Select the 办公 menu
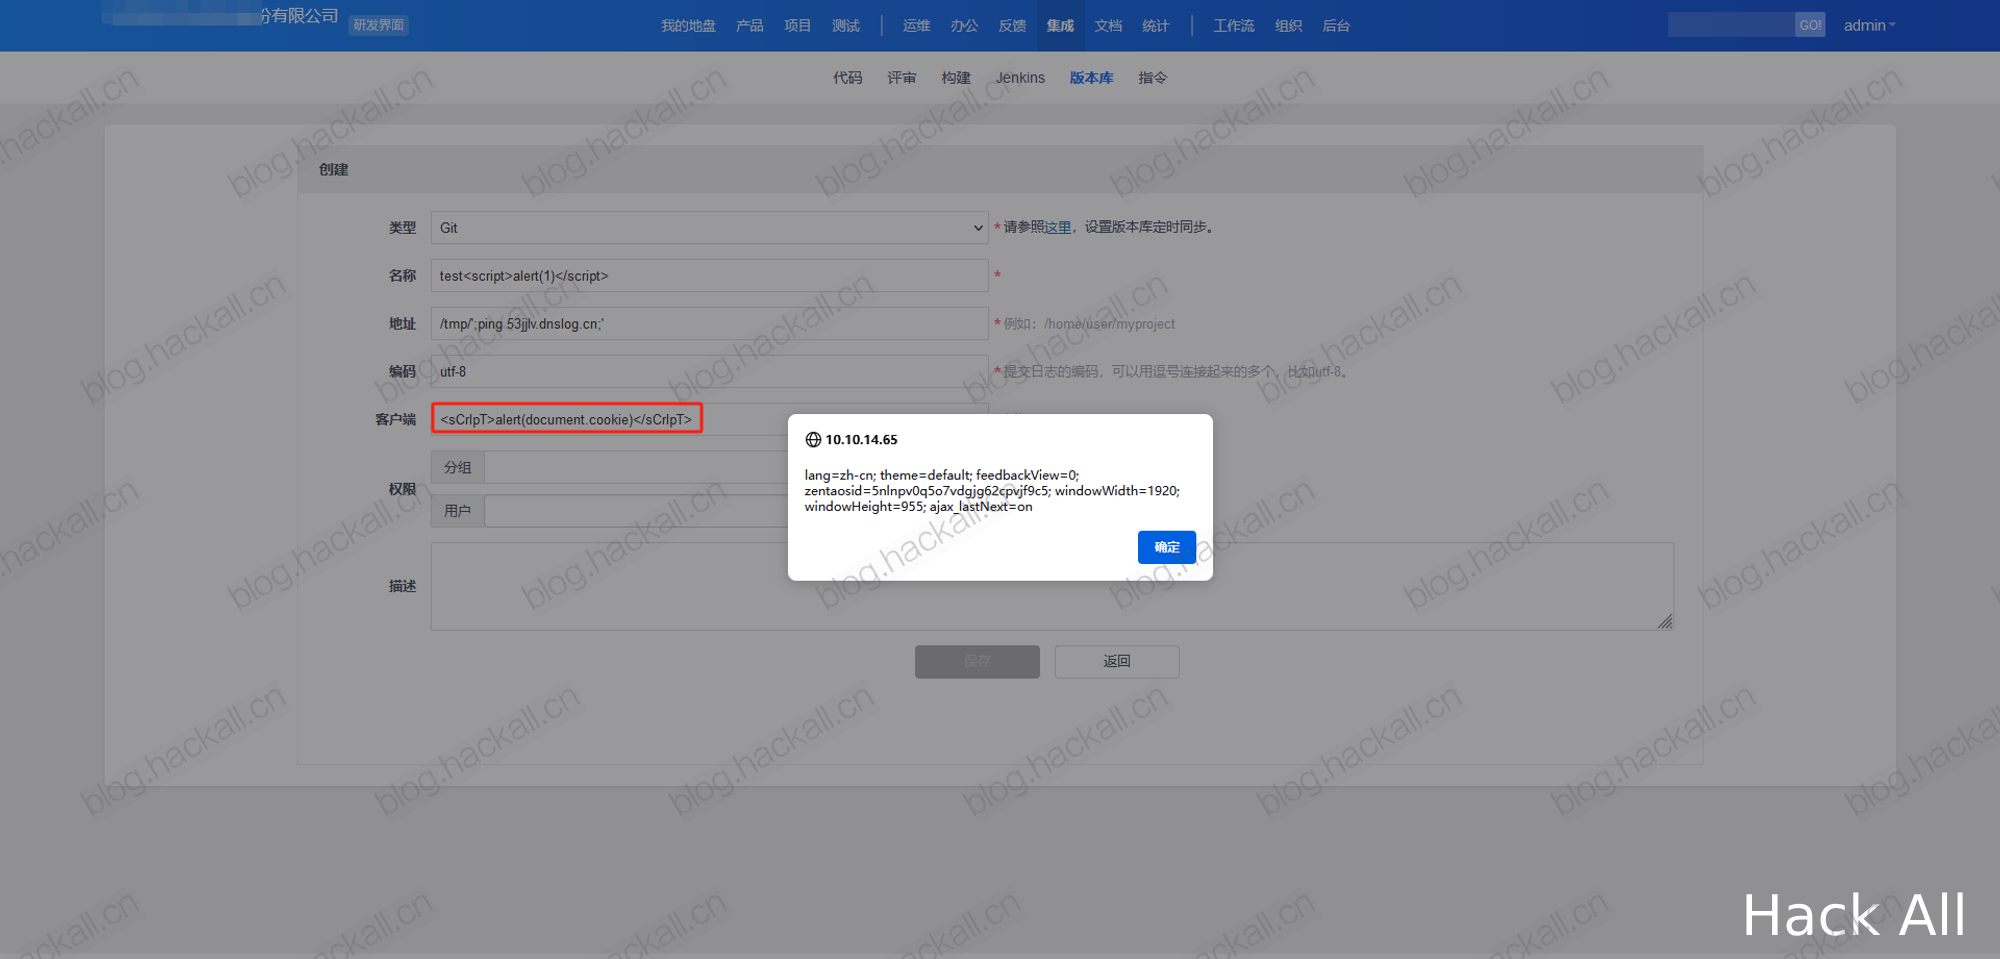The image size is (2000, 959). (965, 26)
